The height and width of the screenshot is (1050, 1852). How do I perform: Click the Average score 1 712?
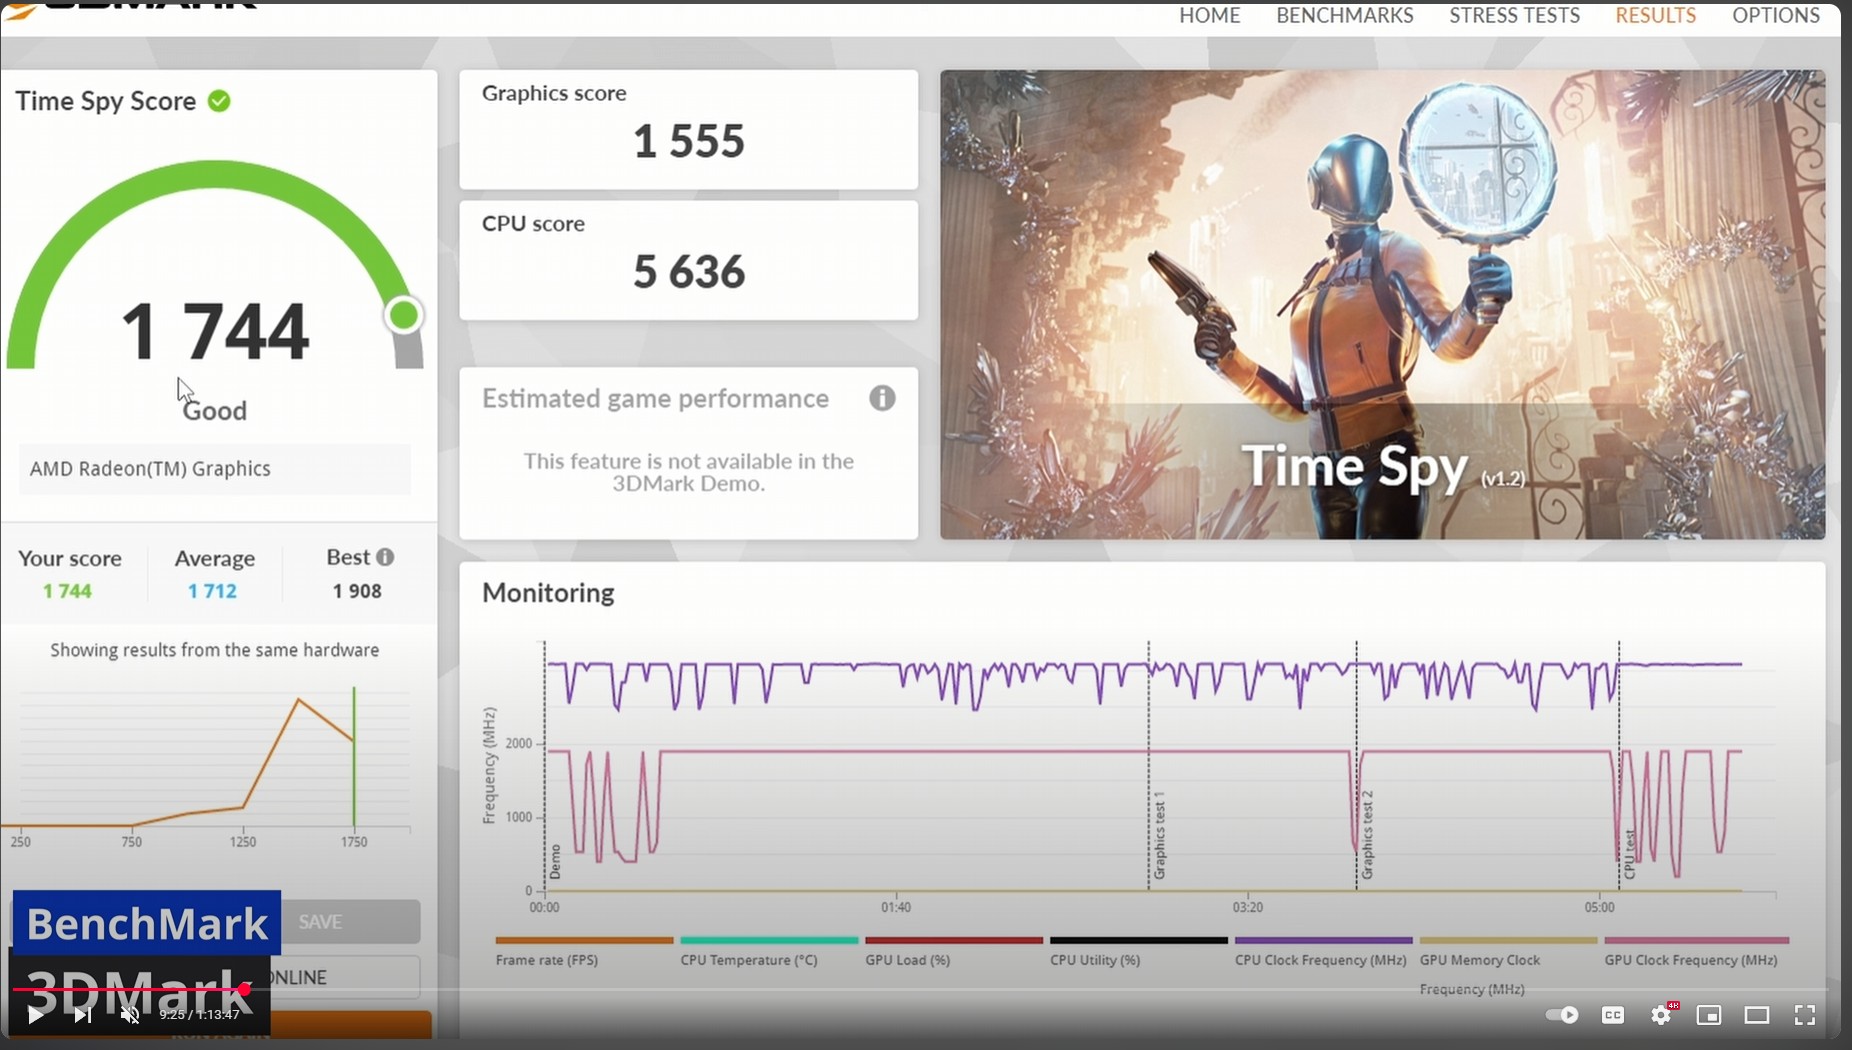pos(212,591)
